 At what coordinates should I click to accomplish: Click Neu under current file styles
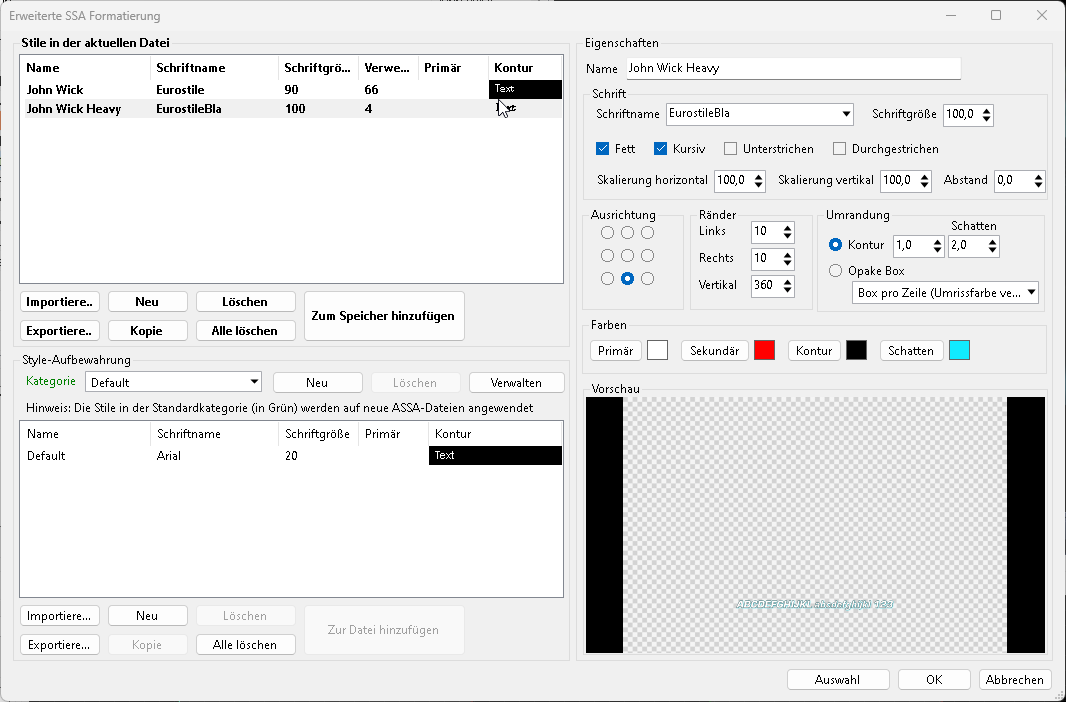[x=147, y=302]
